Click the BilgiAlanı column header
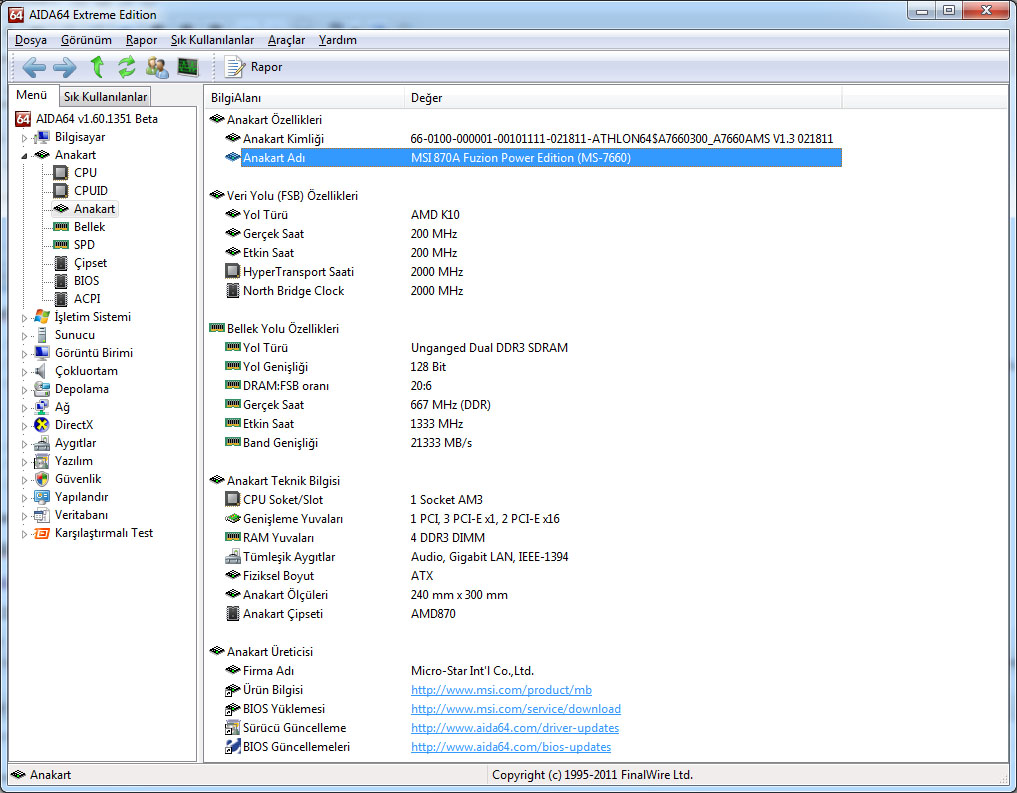 [304, 98]
